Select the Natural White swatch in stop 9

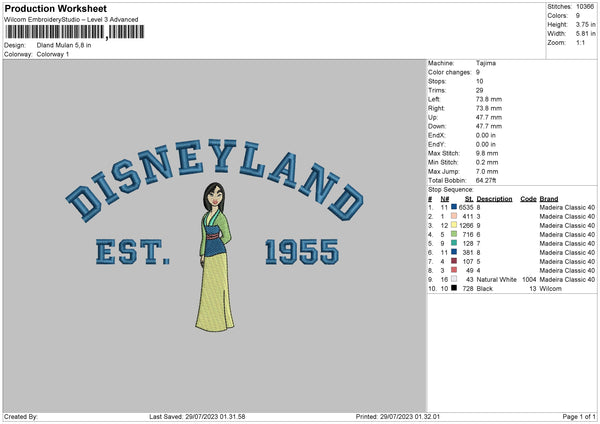click(x=454, y=279)
